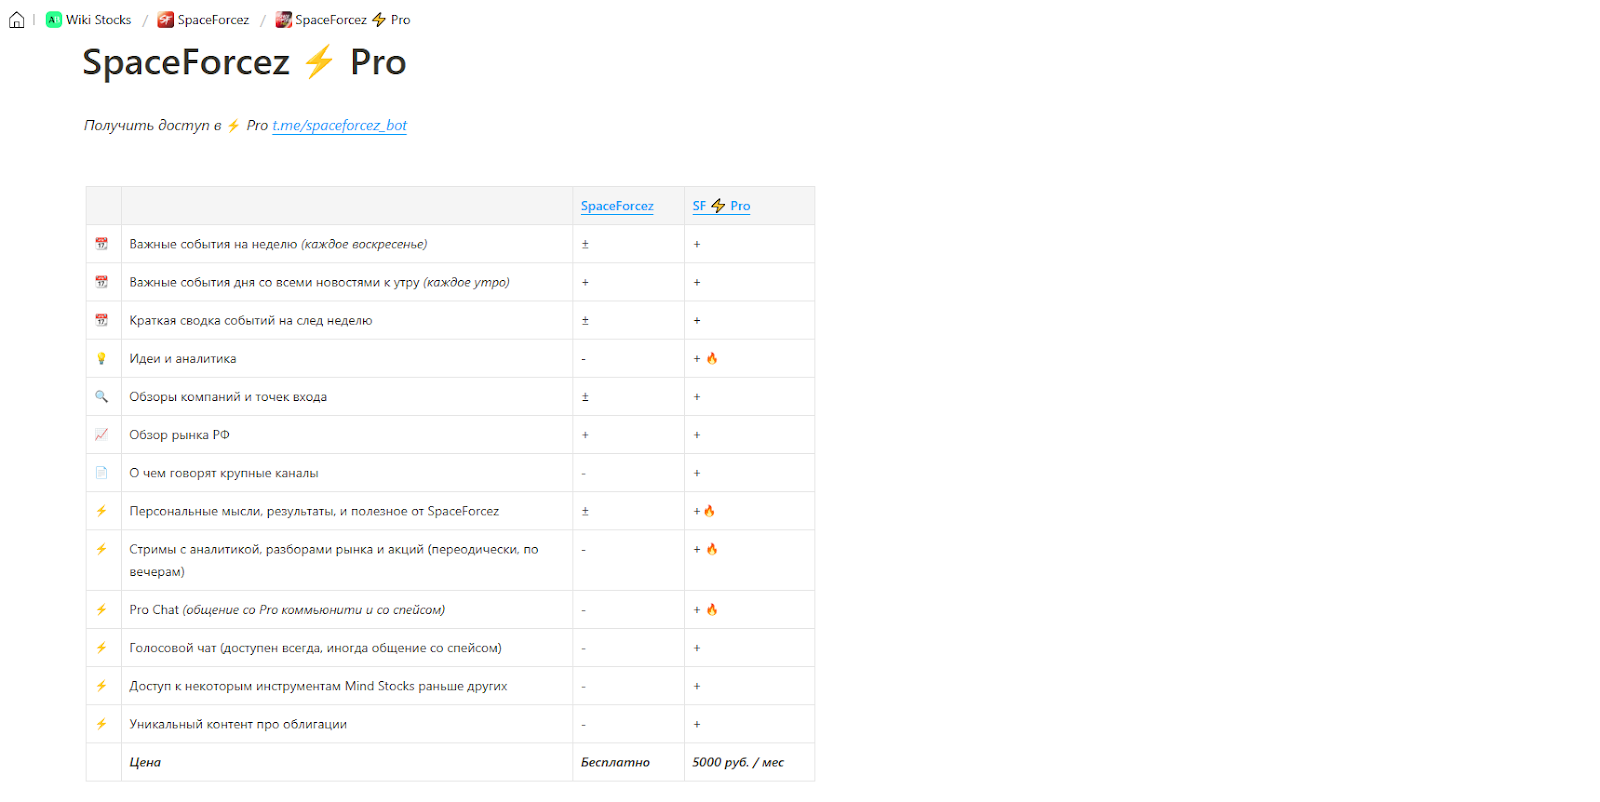Click calendar icon beside Краткая сводка row
The height and width of the screenshot is (802, 1600).
(x=102, y=320)
